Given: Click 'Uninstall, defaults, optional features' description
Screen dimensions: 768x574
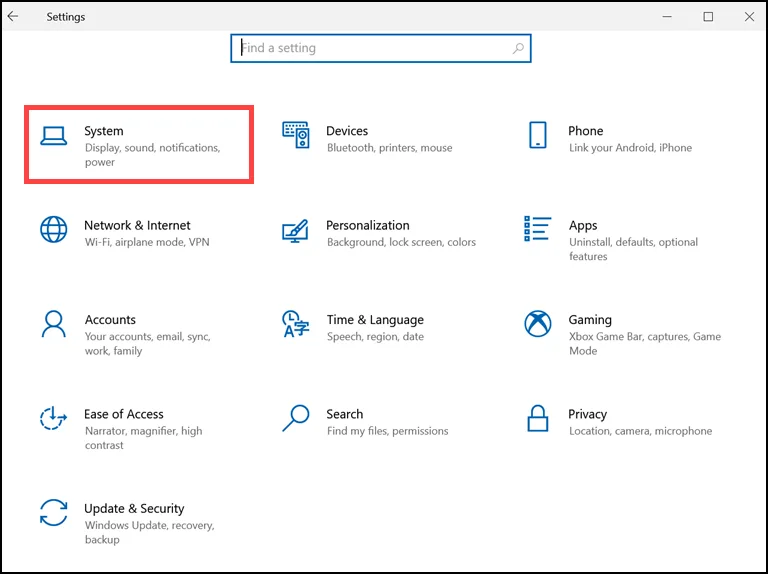Looking at the screenshot, I should click(x=633, y=249).
